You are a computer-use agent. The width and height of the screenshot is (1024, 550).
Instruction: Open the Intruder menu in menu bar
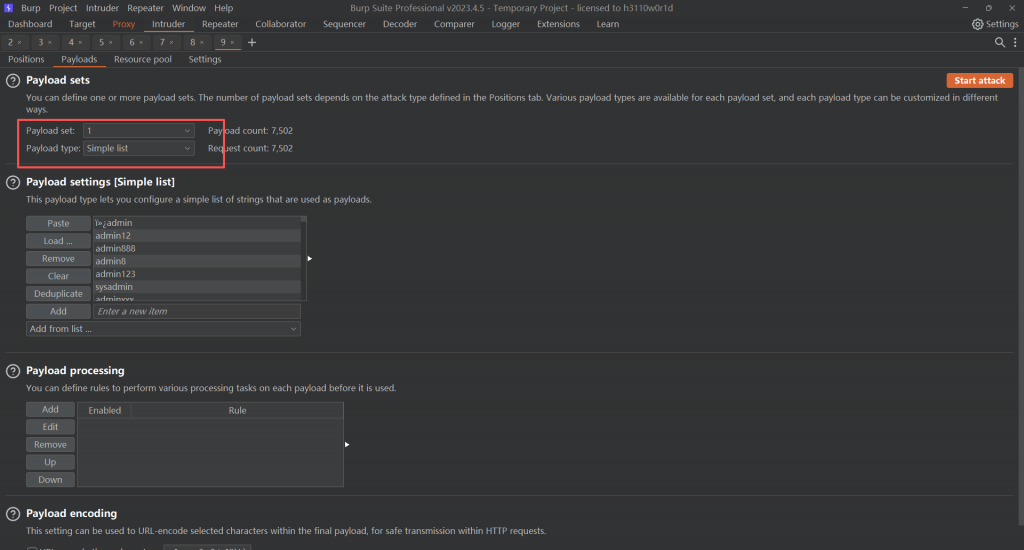pyautogui.click(x=102, y=8)
